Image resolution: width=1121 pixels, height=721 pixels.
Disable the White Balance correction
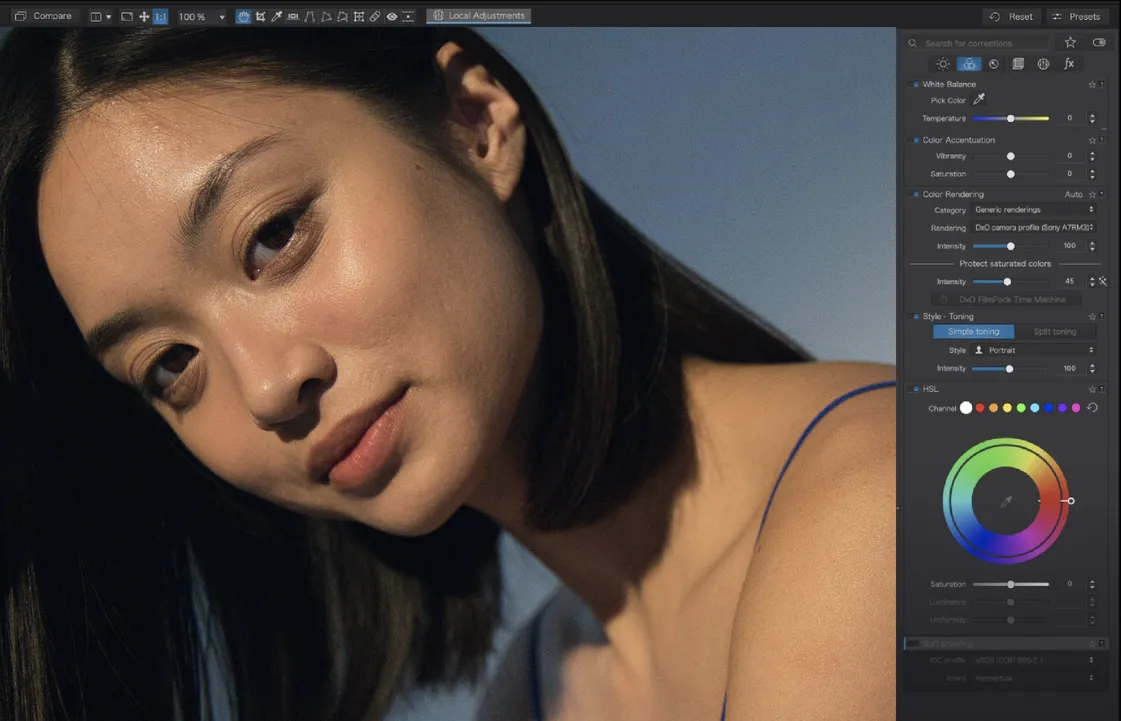(x=915, y=85)
